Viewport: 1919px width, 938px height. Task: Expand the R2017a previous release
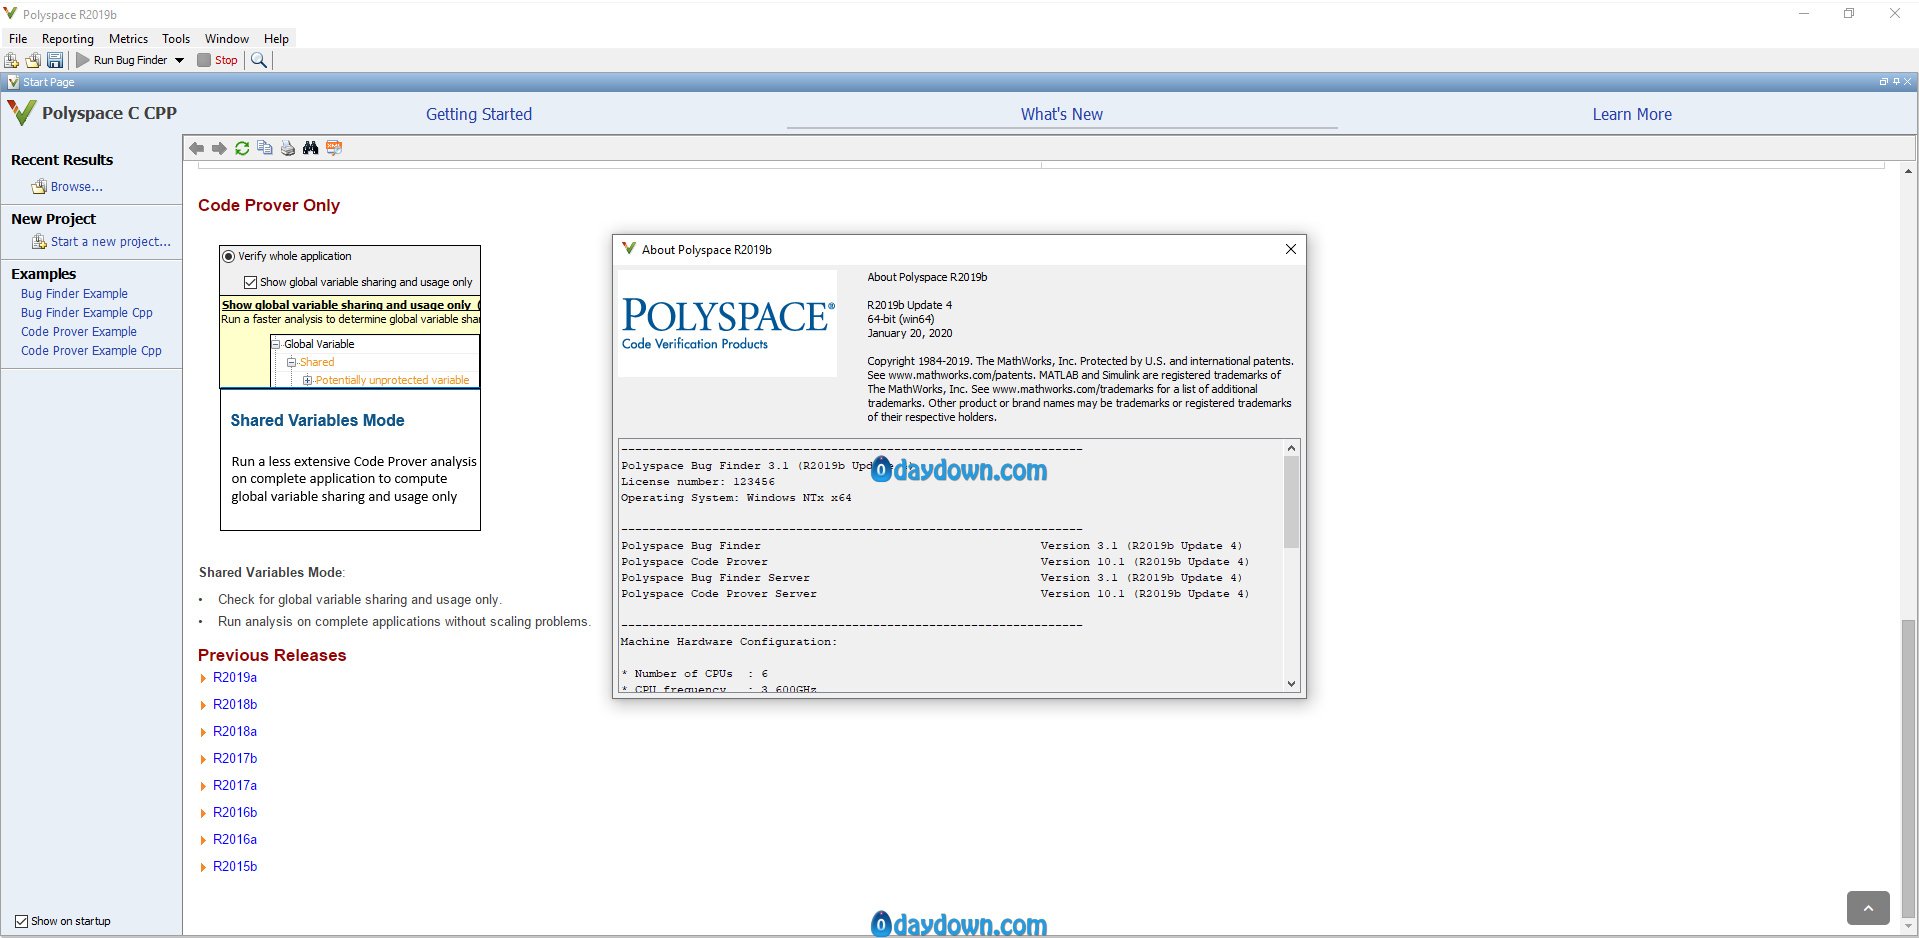pos(203,786)
